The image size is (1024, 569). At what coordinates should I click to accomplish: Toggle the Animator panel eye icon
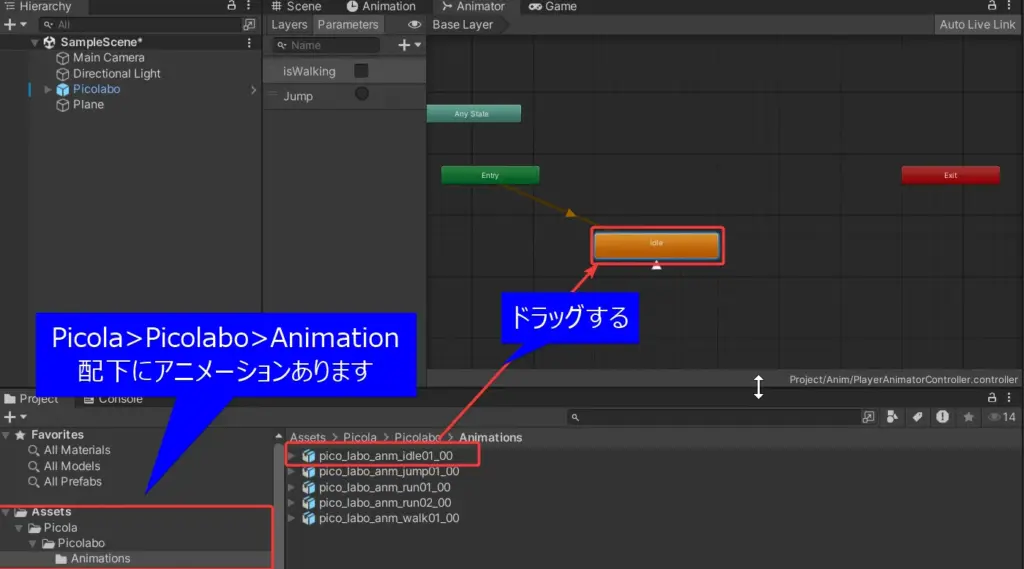click(x=414, y=25)
